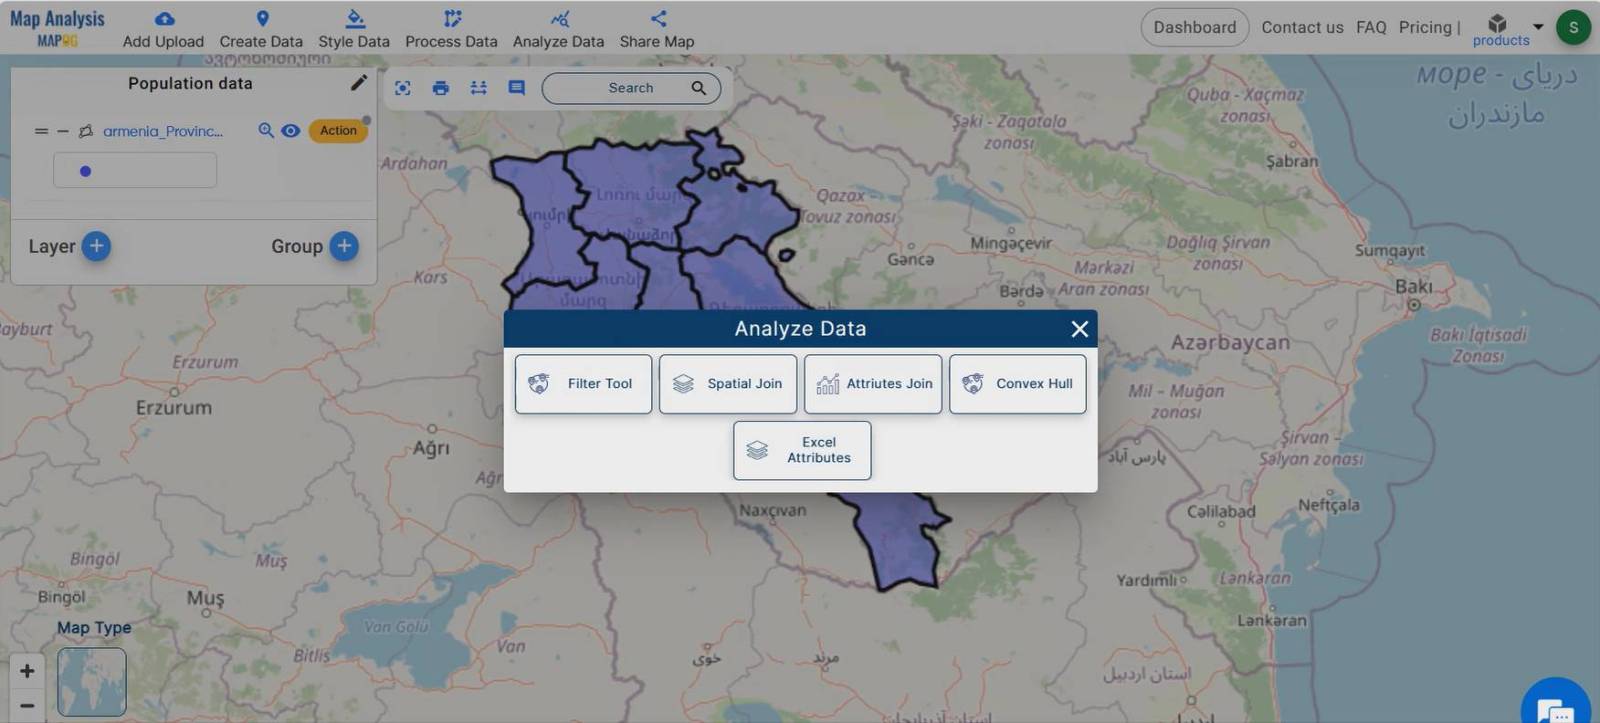
Task: Click the print map icon
Action: (440, 88)
